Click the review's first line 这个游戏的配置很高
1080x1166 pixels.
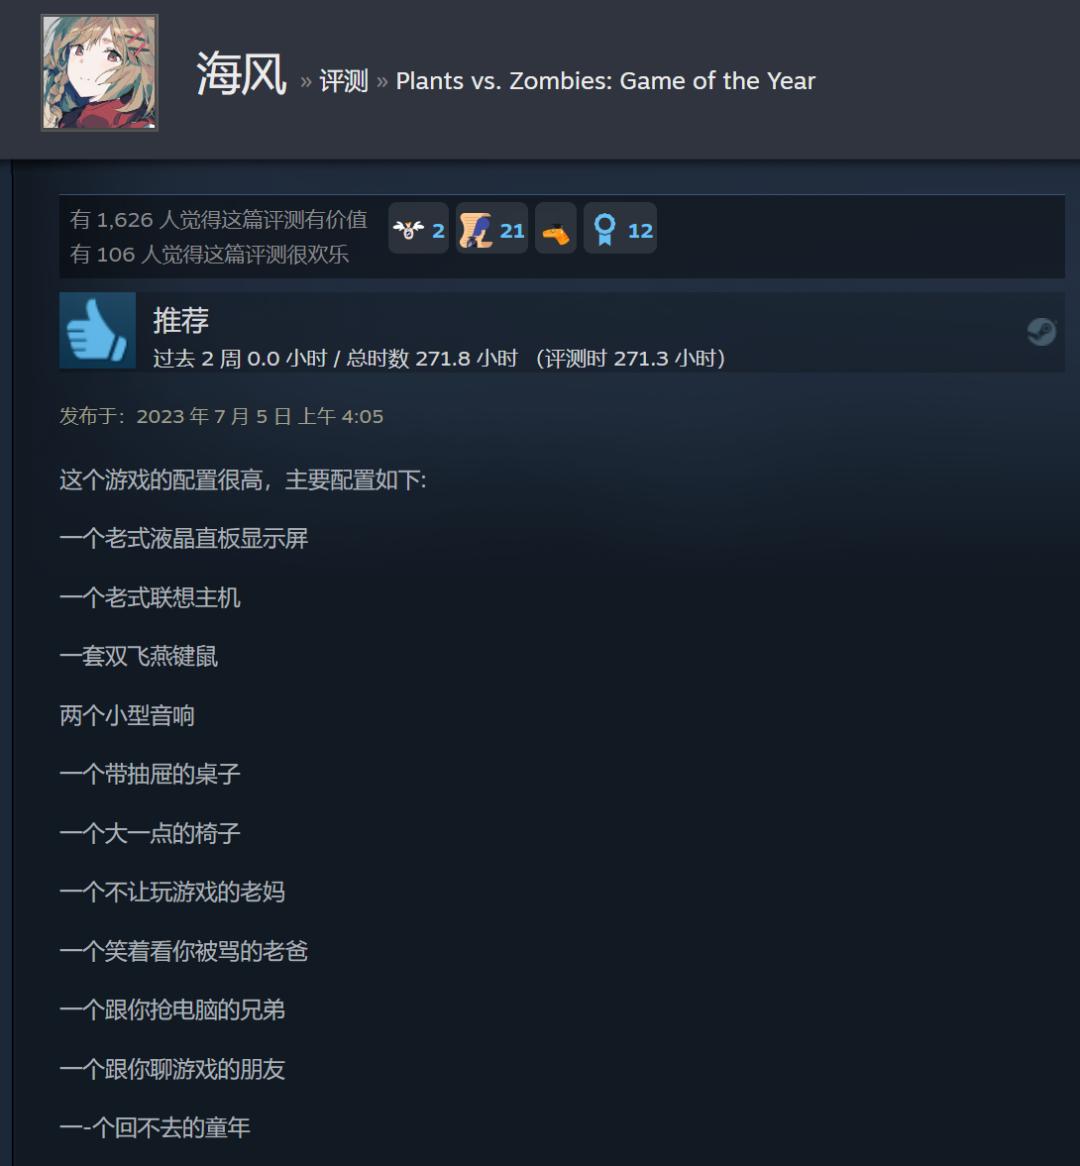(161, 480)
